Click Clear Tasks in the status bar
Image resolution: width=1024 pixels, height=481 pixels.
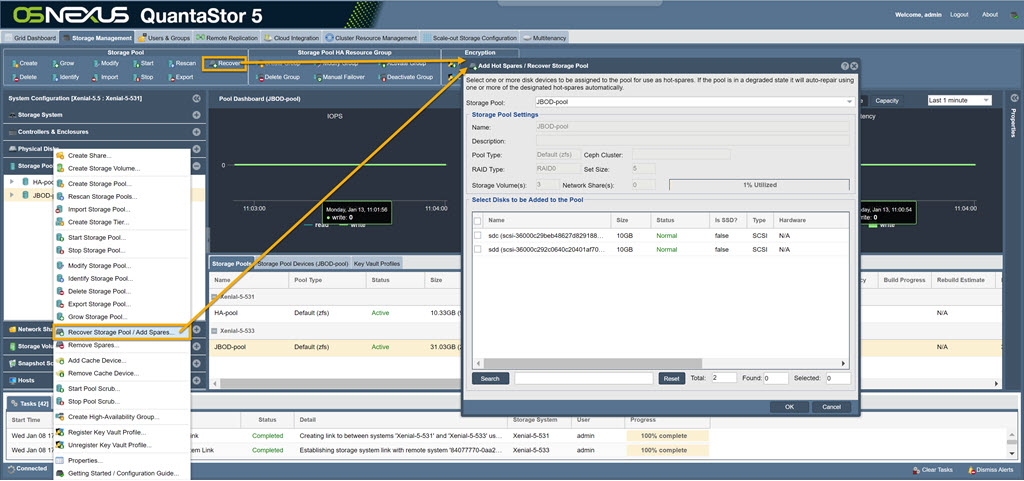tap(932, 470)
